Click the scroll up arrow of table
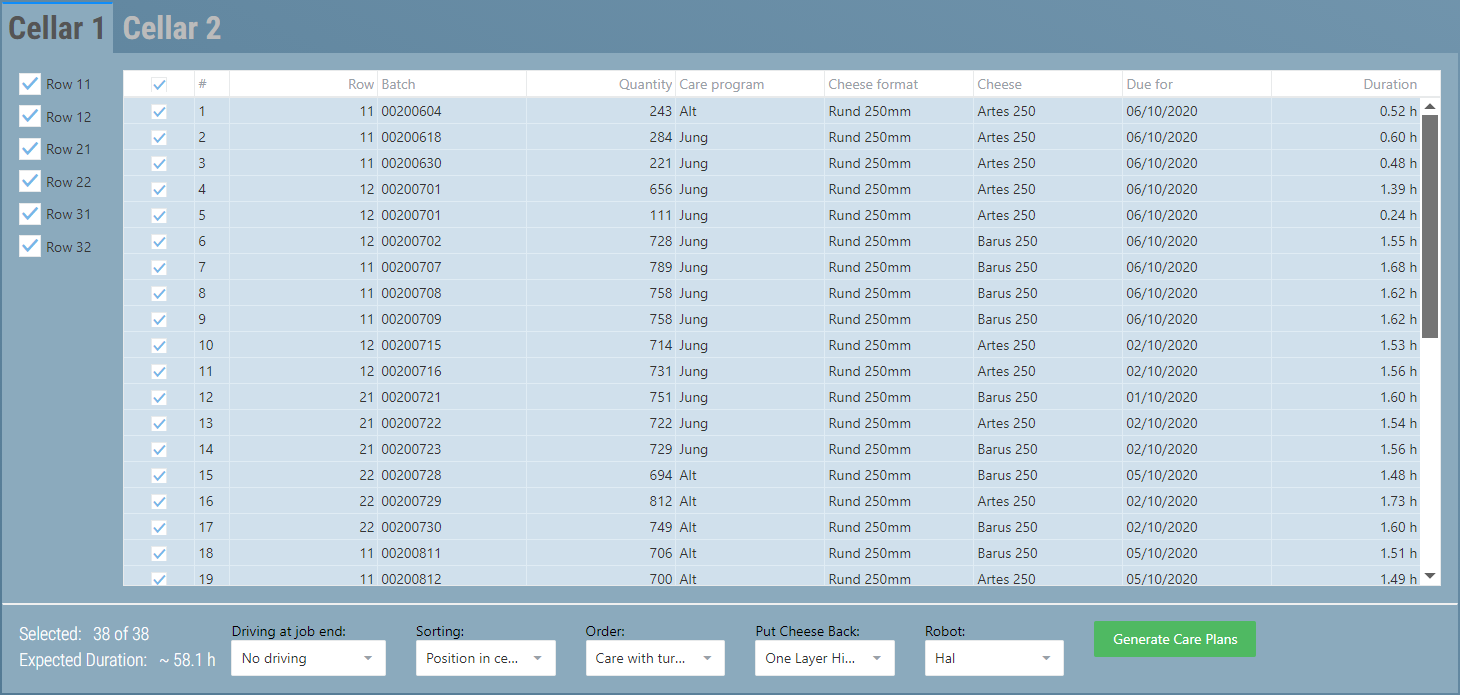1460x695 pixels. point(1430,107)
